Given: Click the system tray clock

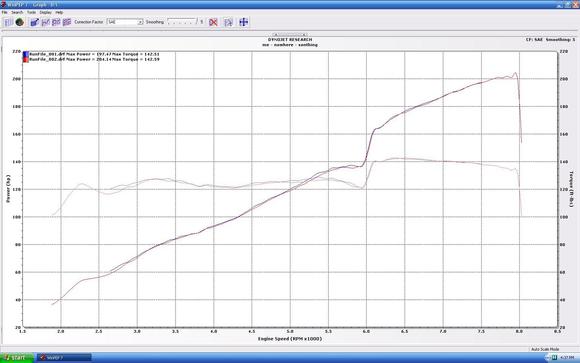Looking at the screenshot, I should coord(567,358).
